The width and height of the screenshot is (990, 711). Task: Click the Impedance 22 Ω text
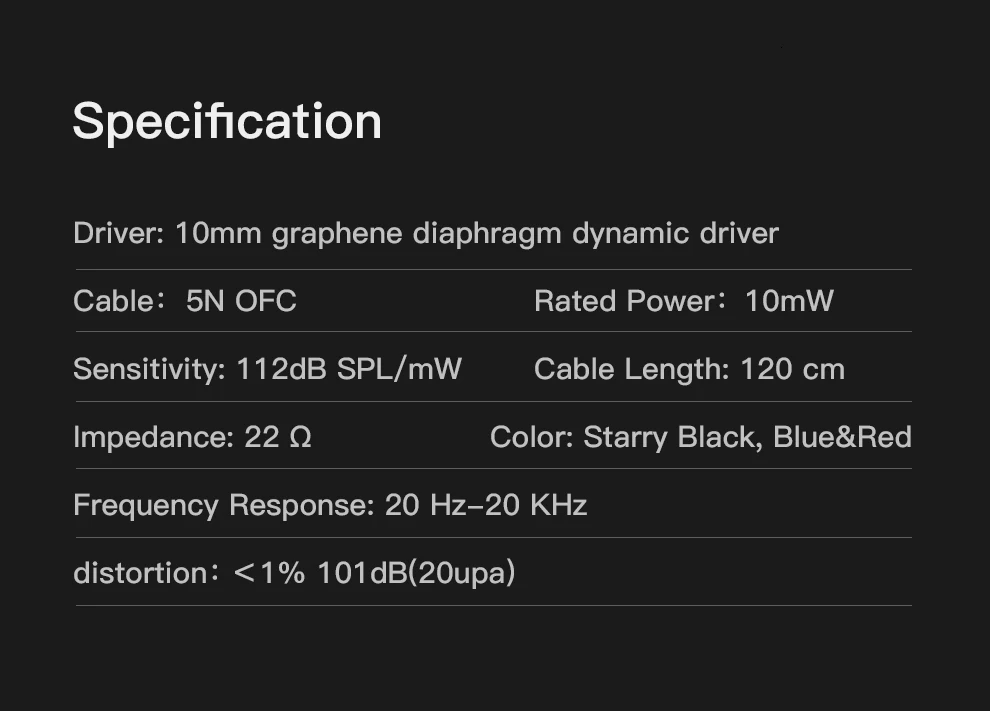(x=193, y=437)
